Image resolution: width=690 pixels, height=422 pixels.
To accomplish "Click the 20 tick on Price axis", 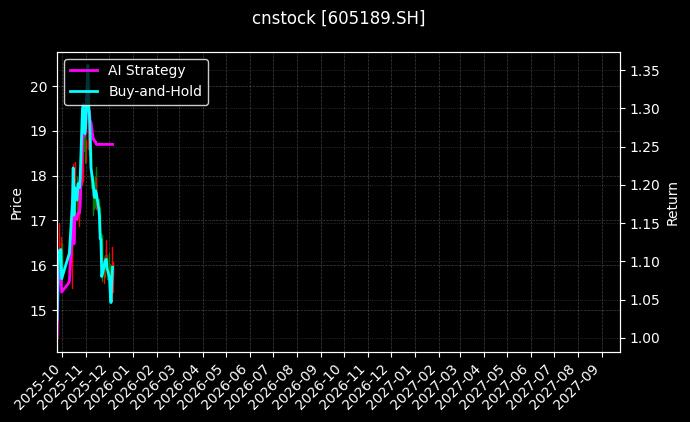I will click(39, 87).
